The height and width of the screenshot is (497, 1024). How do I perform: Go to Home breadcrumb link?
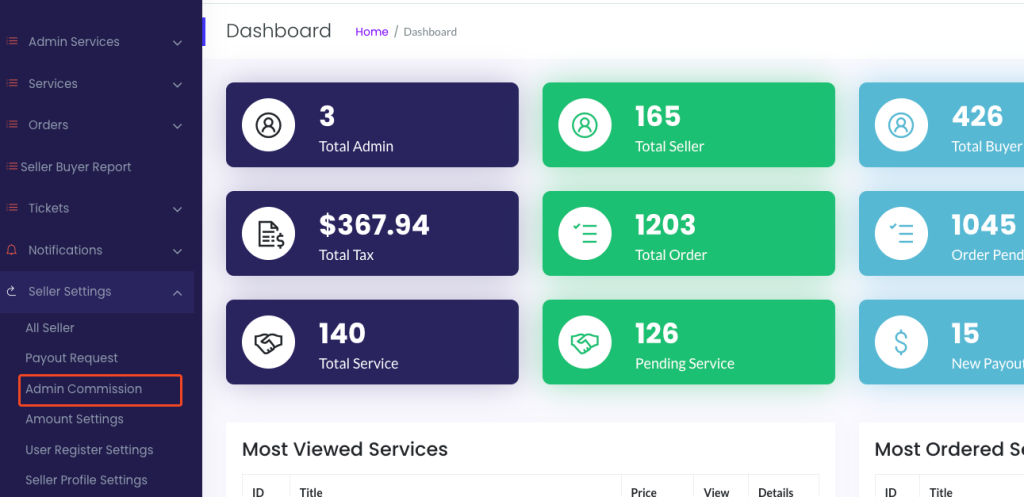(x=372, y=32)
